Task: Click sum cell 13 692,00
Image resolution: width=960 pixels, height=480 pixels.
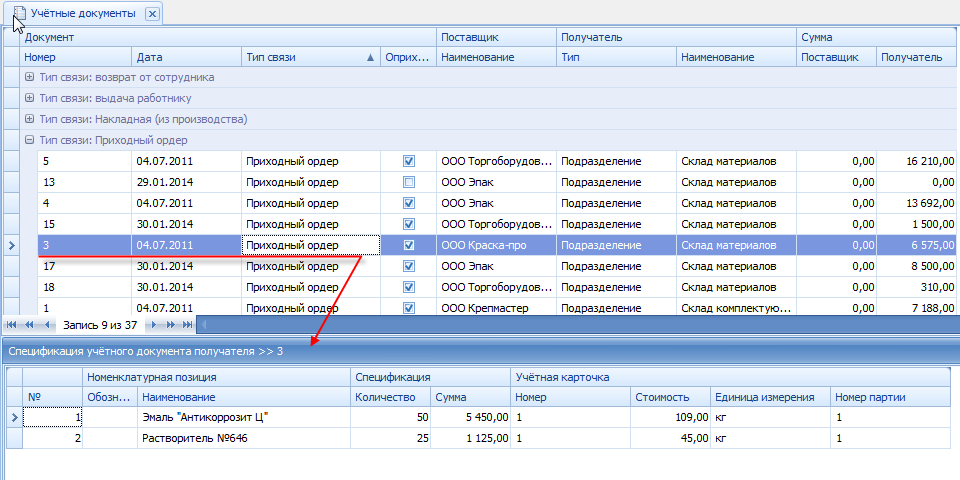Action: coord(918,203)
